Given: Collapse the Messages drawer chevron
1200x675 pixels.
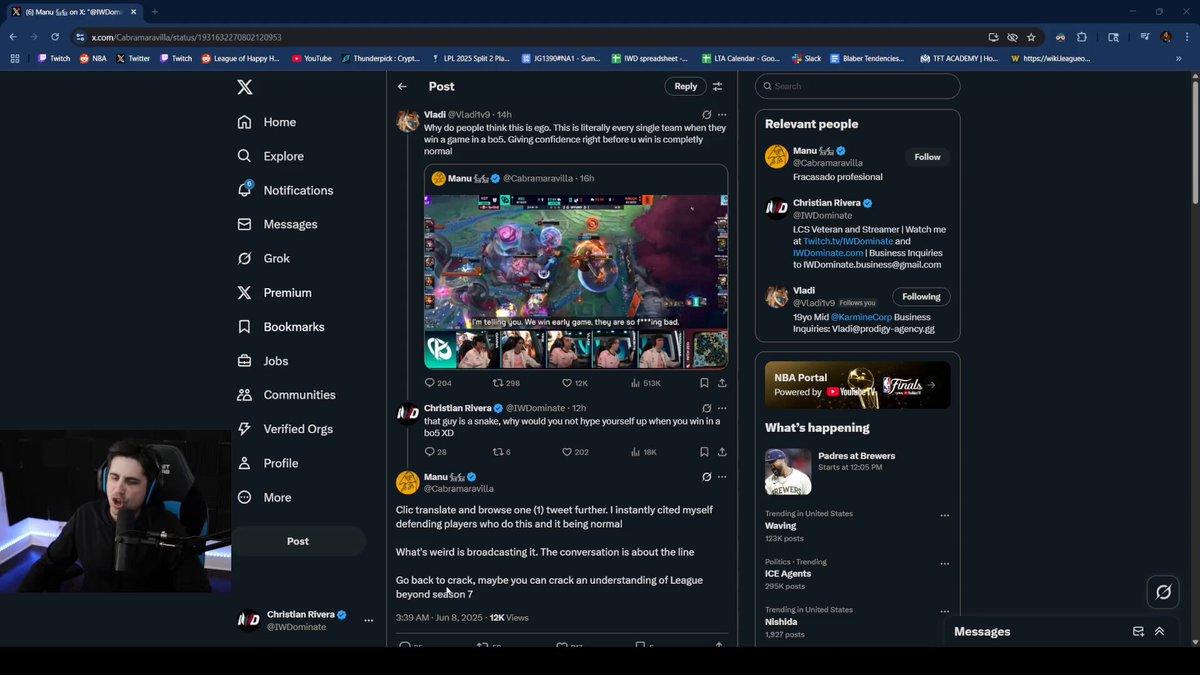Looking at the screenshot, I should coord(1159,631).
